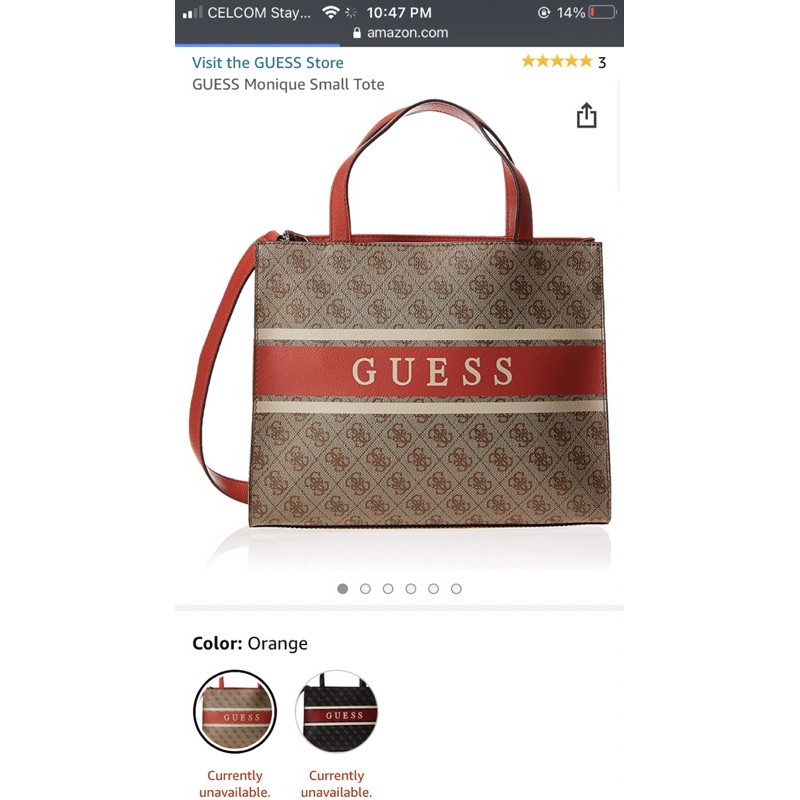Tap the rotation lock icon near battery percentage
800x800 pixels.
click(544, 13)
